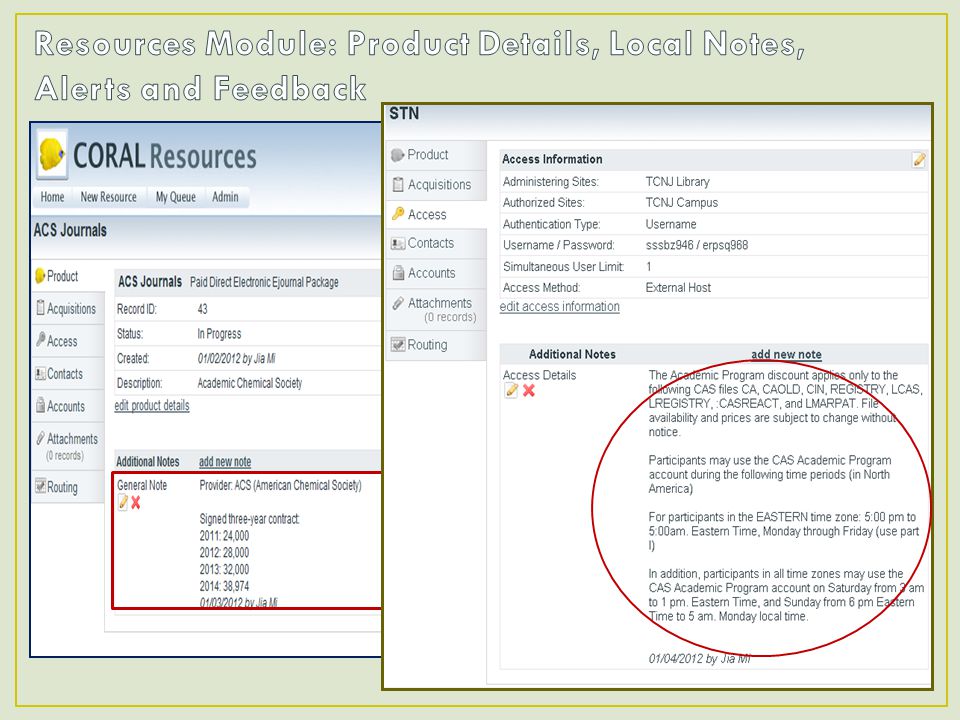
Task: Select Product tab in STN window
Action: 437,155
